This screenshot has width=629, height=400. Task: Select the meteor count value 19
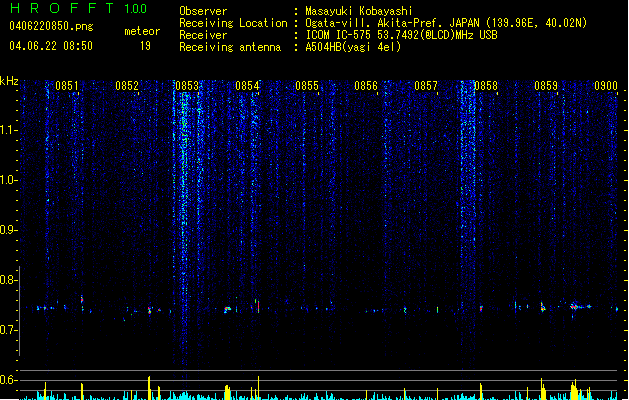(145, 46)
